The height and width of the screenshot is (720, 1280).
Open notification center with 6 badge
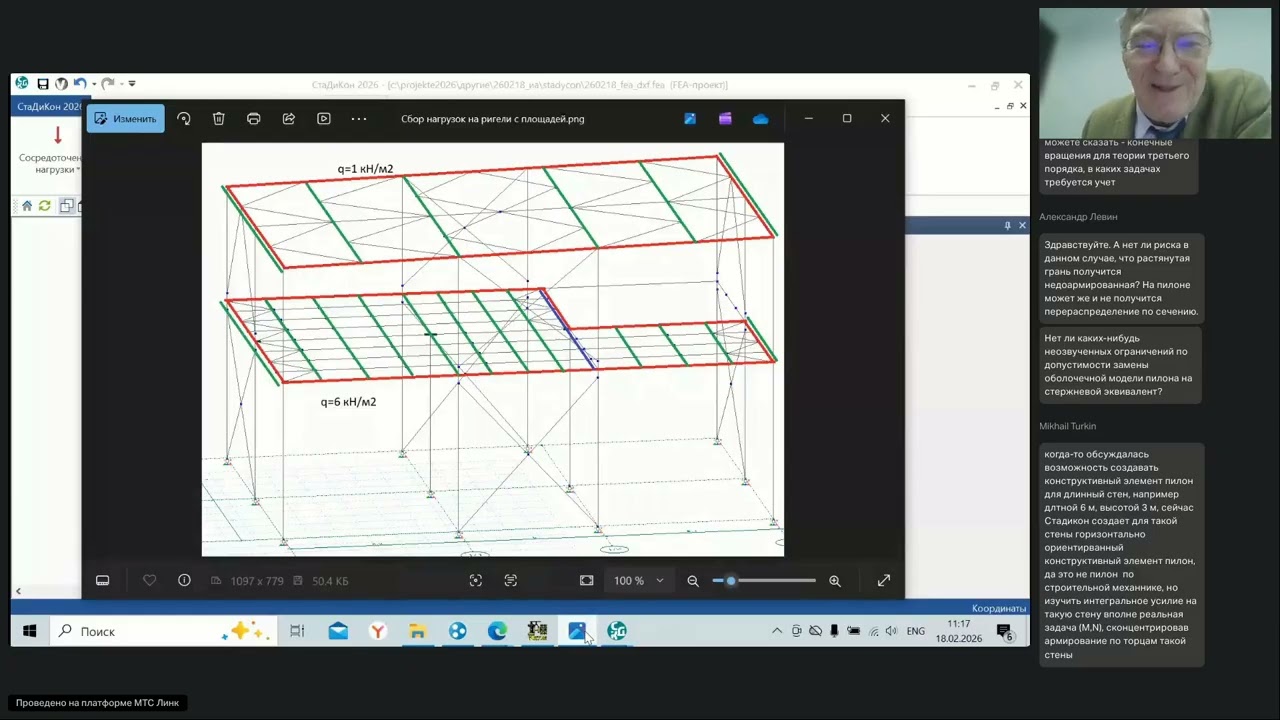point(1005,631)
